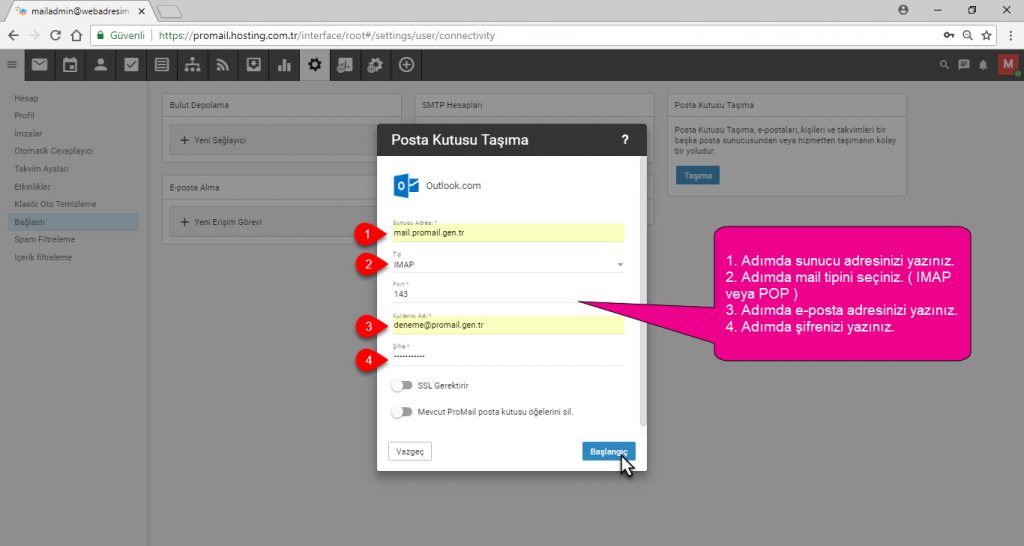
Task: Click the Başlangıç button
Action: point(609,451)
